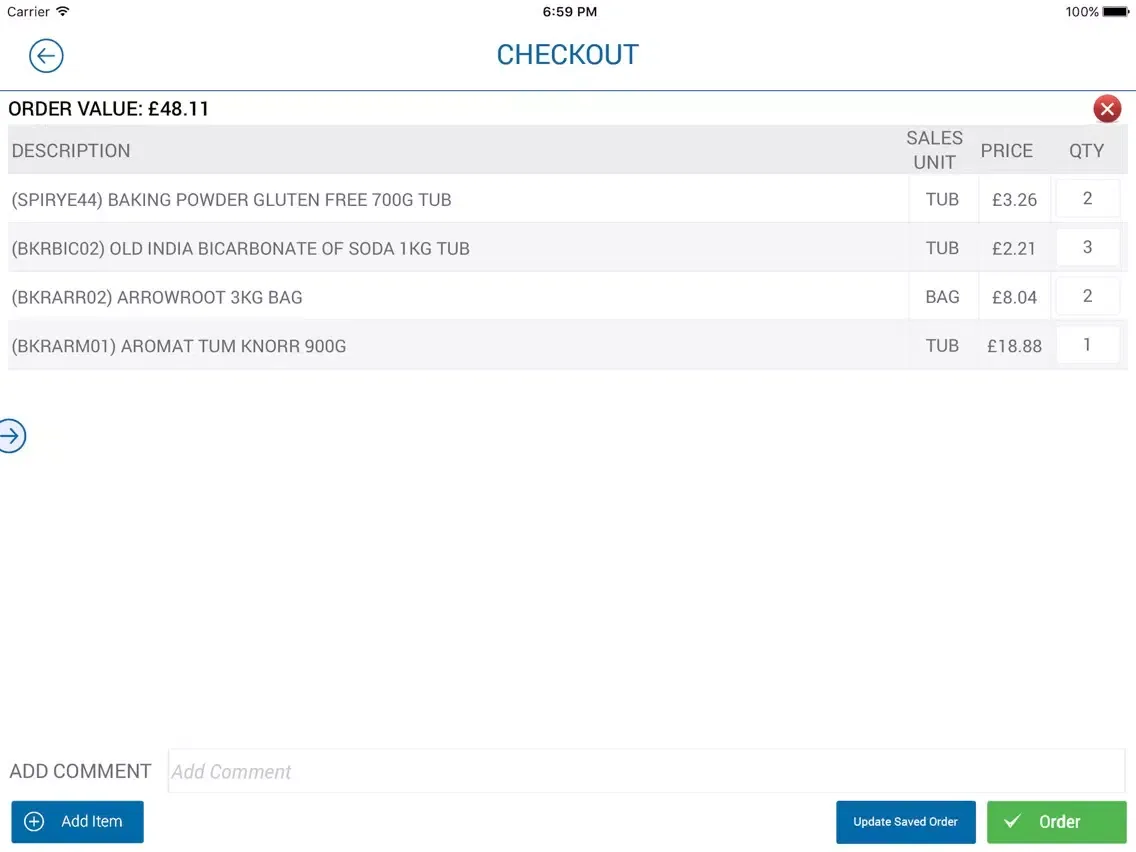Click Update Saved Order button
This screenshot has height=852, width=1136.
tap(906, 822)
